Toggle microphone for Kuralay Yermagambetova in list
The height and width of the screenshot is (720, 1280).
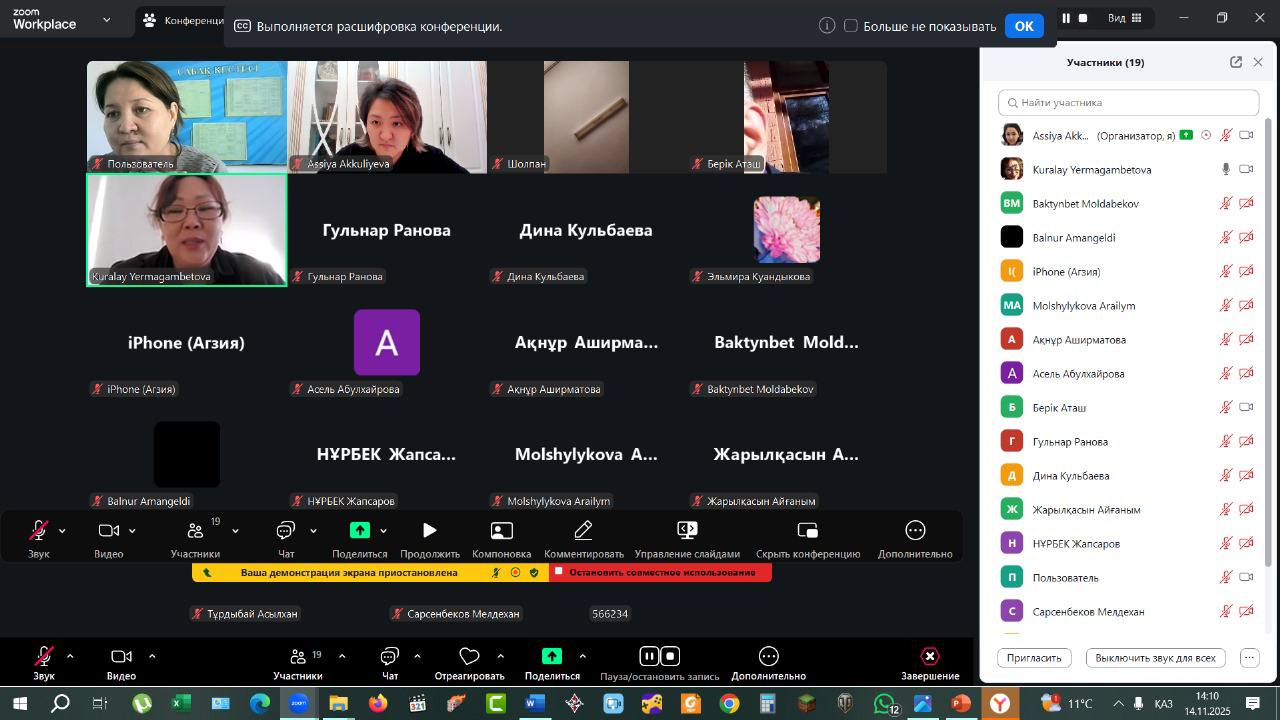[1225, 170]
